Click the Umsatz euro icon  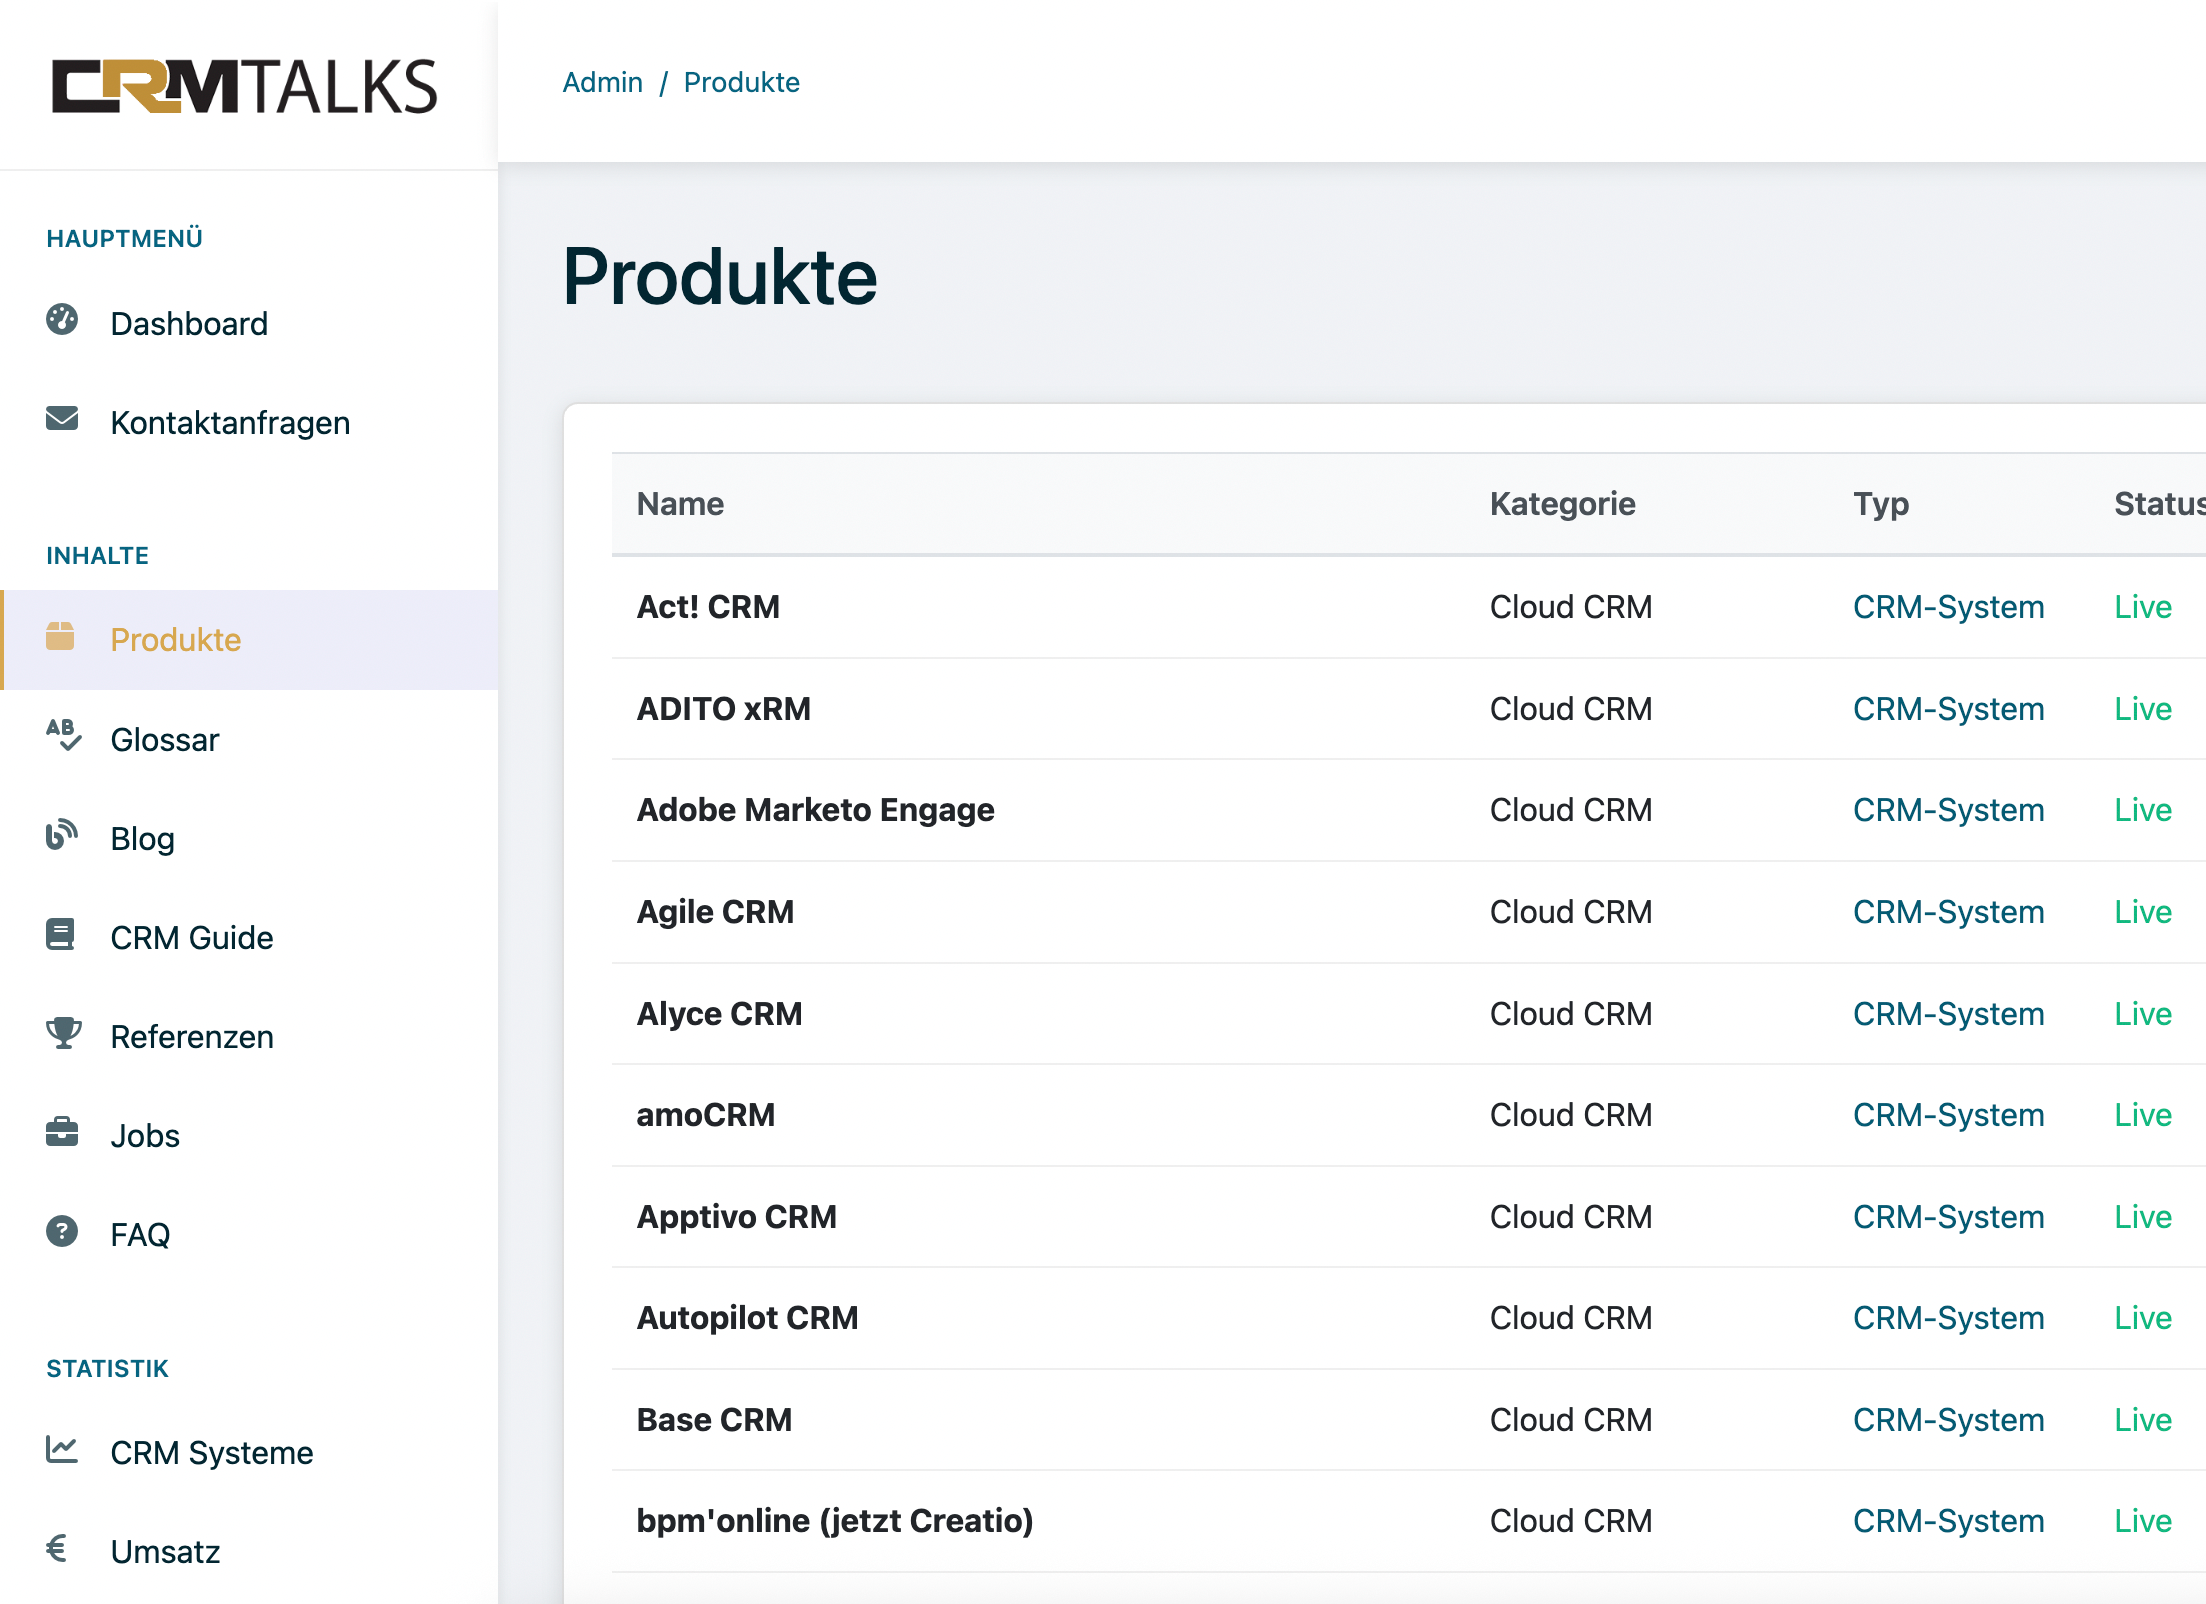pos(57,1548)
